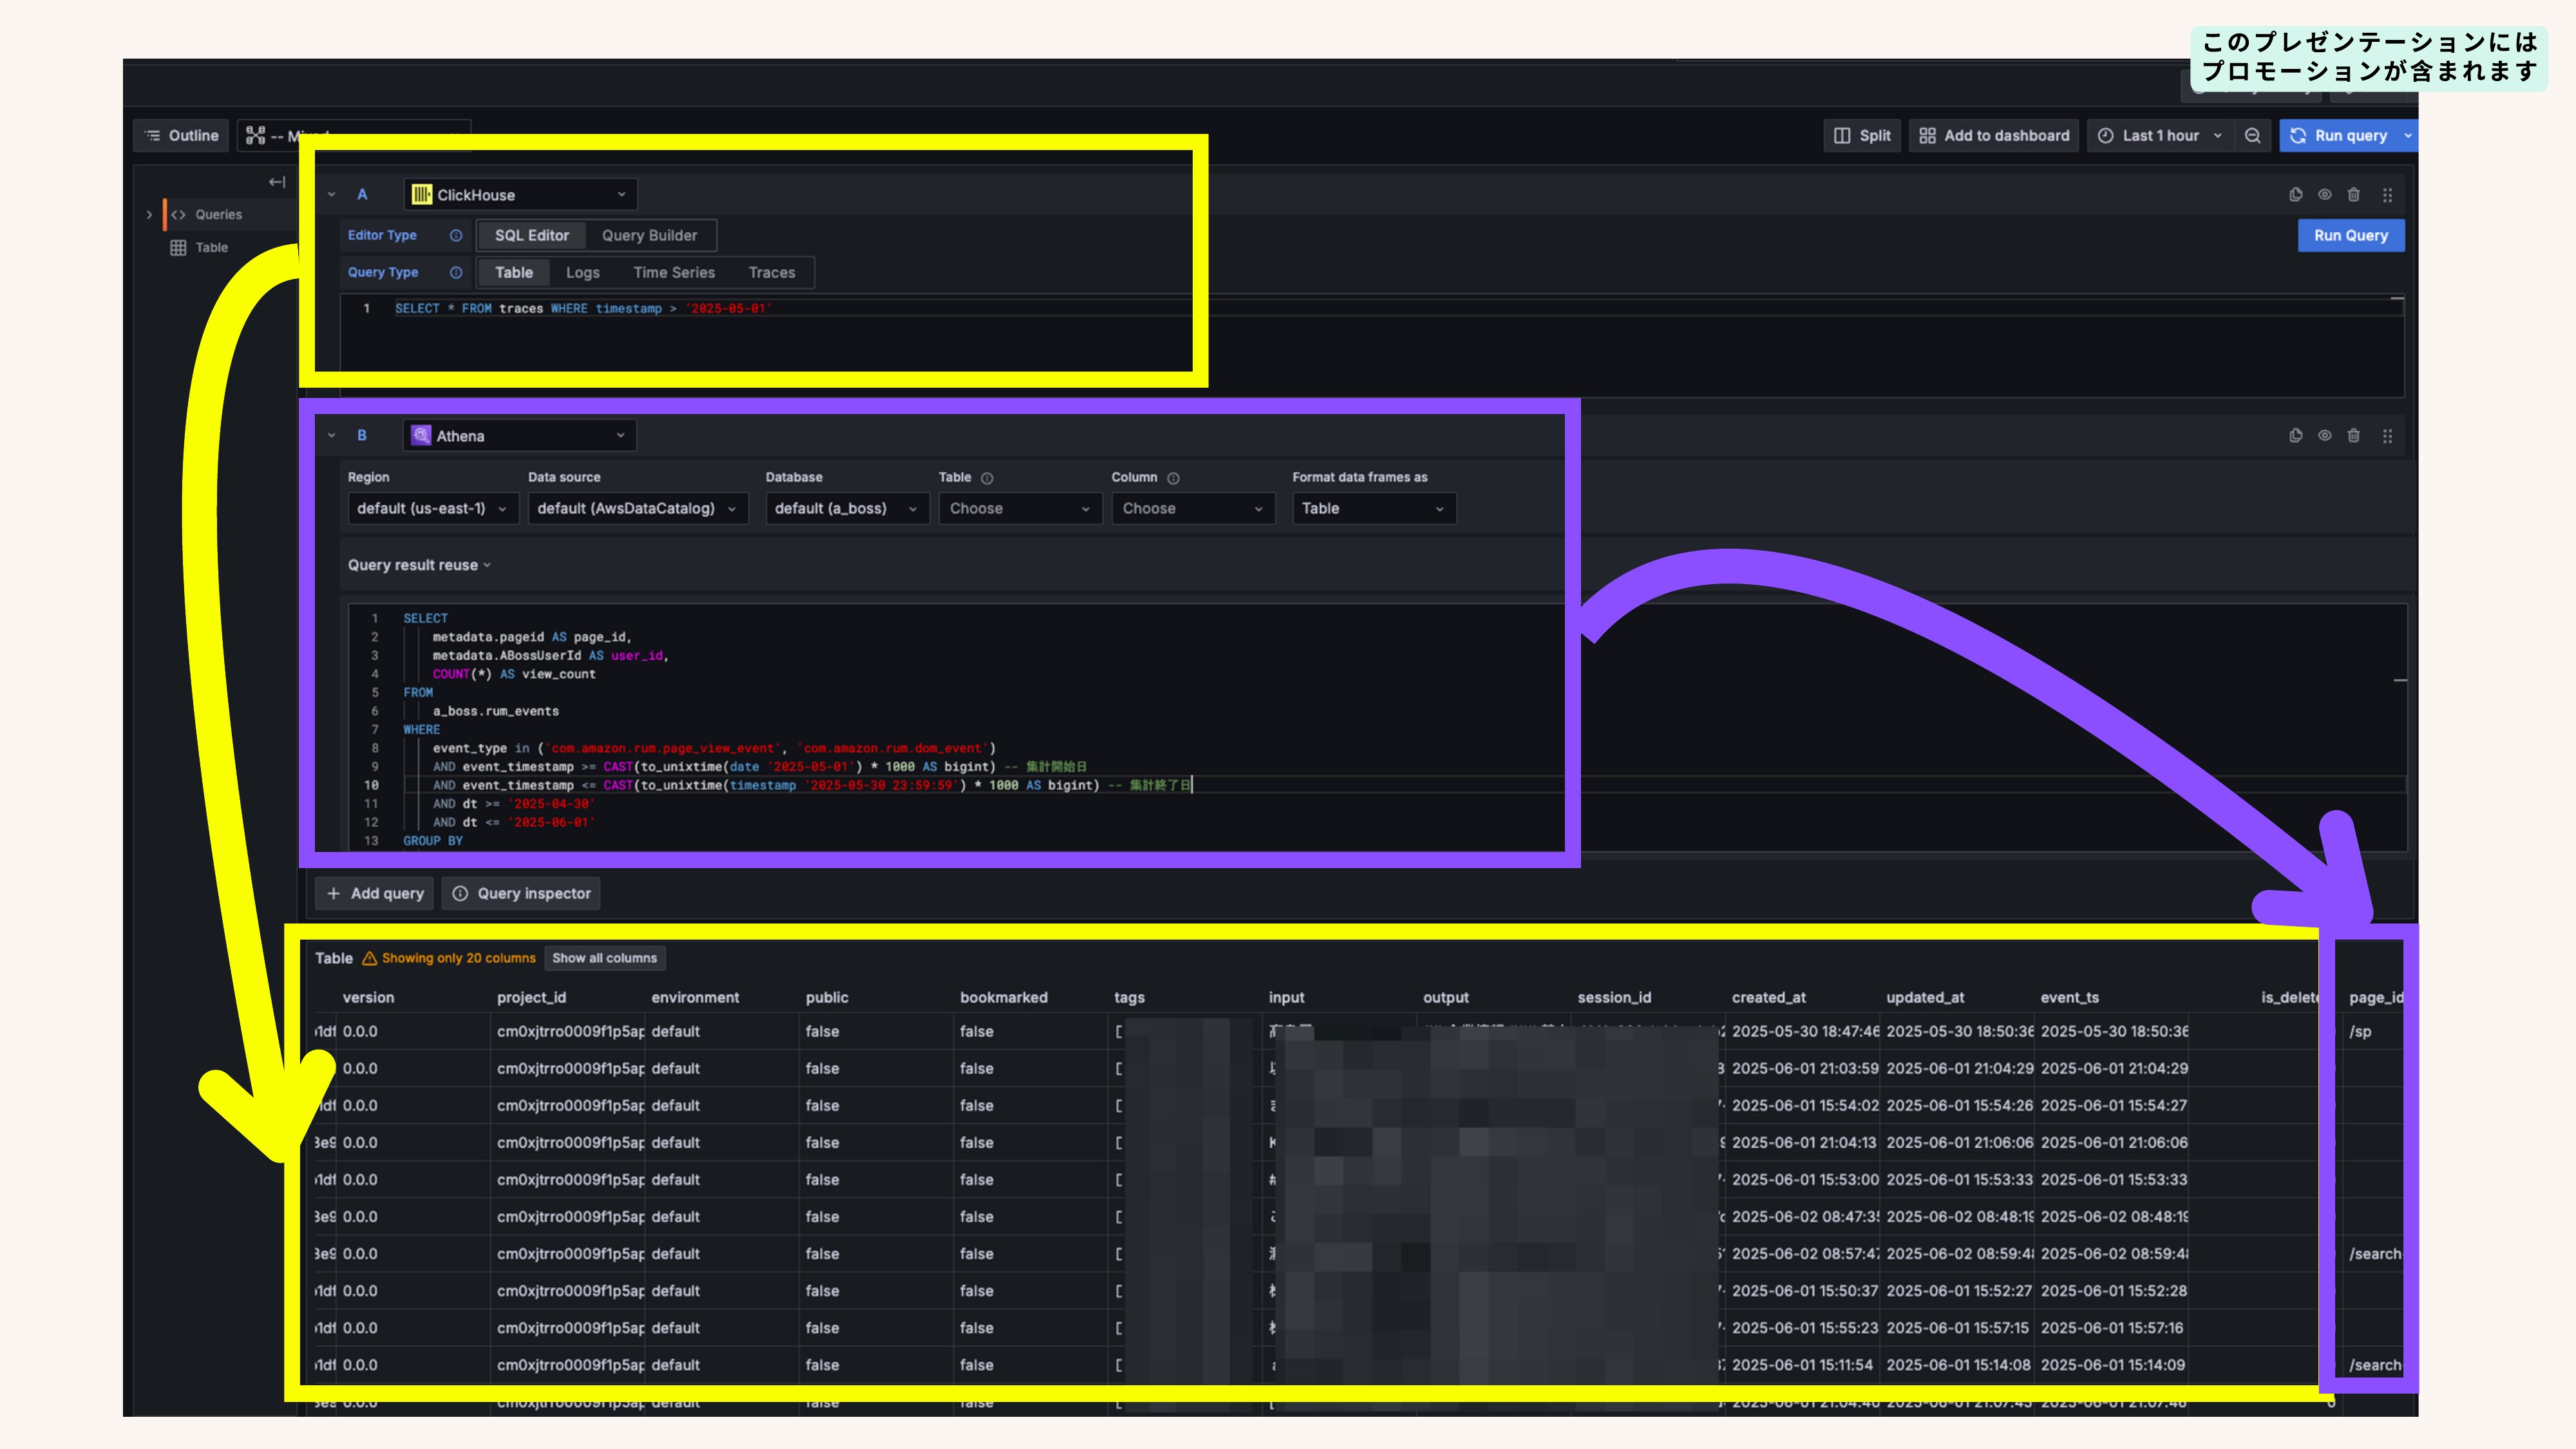Click the blue Run Query button in query A
The width and height of the screenshot is (2576, 1449).
[x=2350, y=236]
